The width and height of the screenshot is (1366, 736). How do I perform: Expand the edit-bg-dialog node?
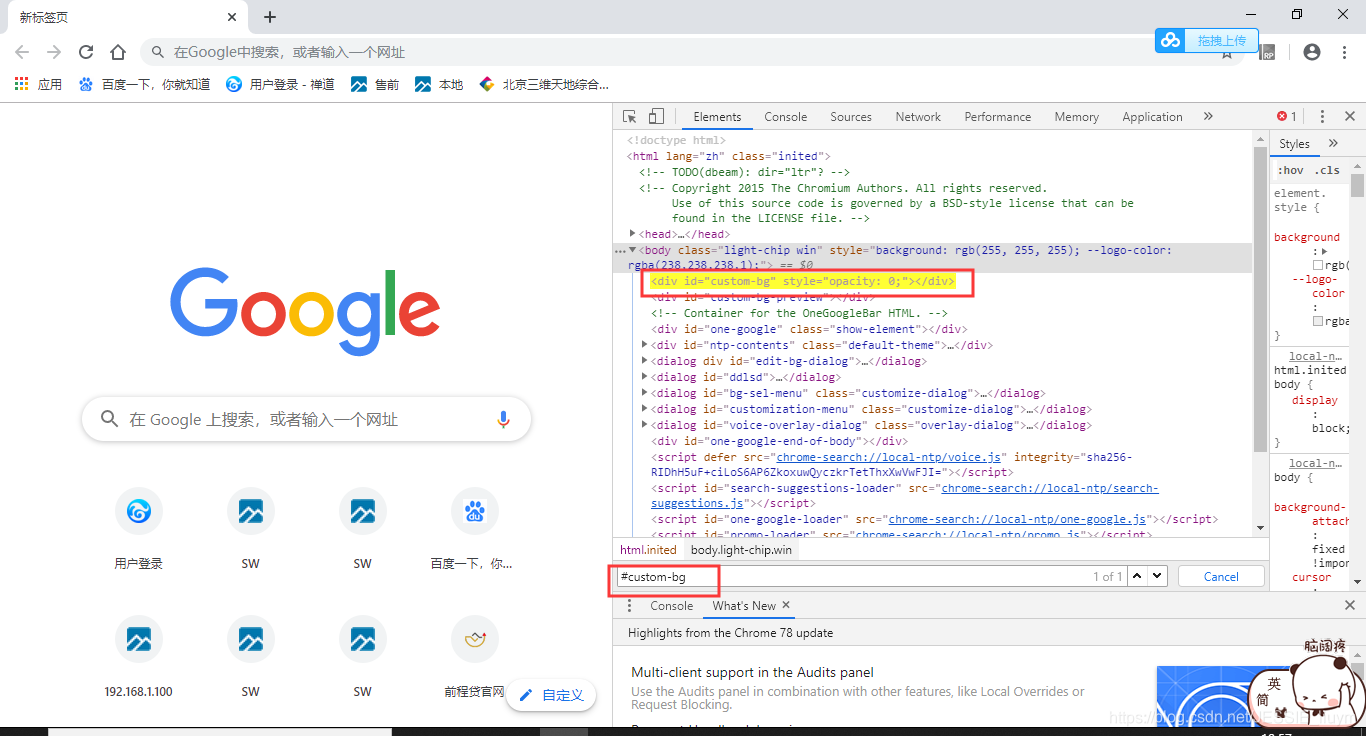click(645, 361)
